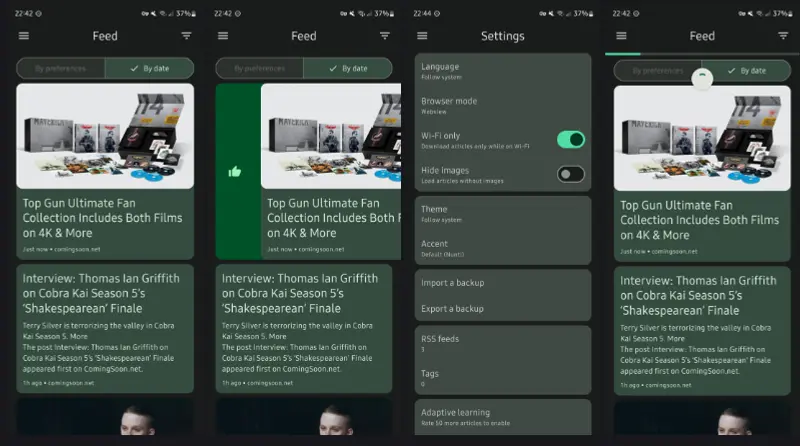This screenshot has width=800, height=446.
Task: Open the Theme setting chooser
Action: pyautogui.click(x=502, y=213)
